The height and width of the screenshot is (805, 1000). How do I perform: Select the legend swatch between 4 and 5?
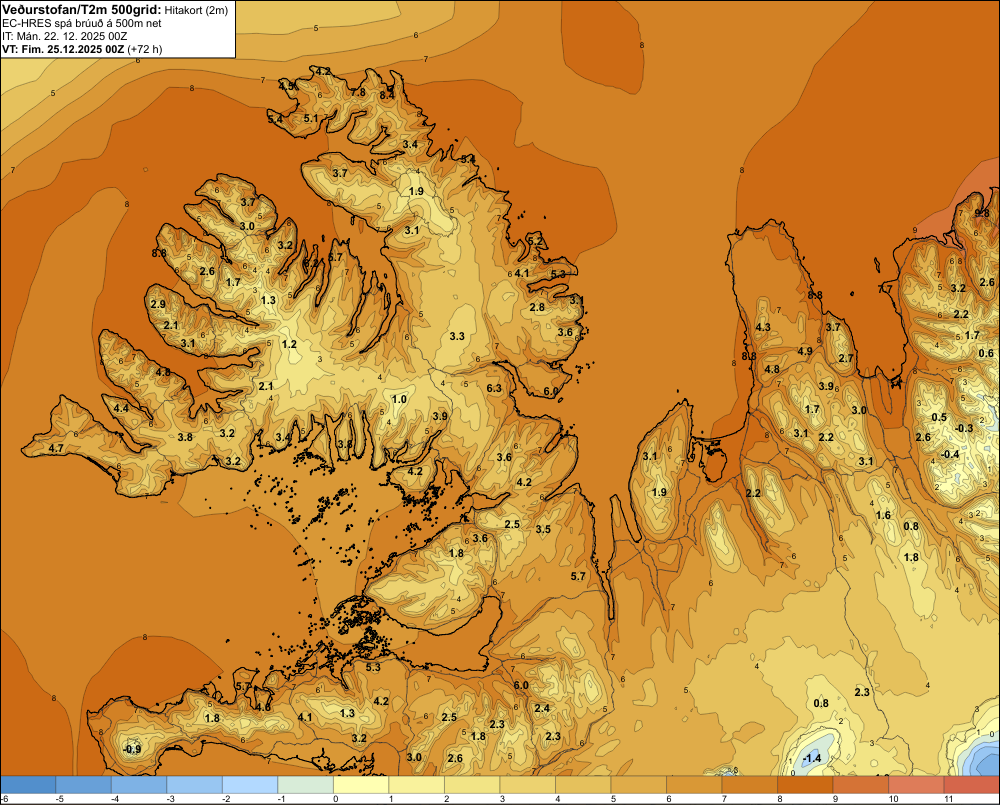coord(583,785)
